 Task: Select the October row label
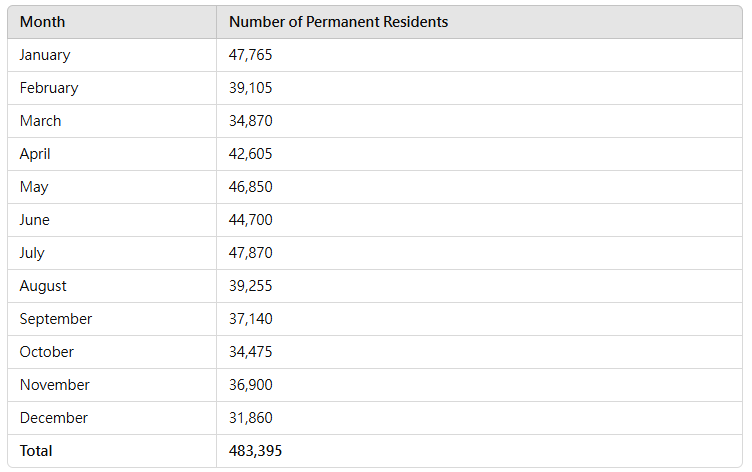47,352
